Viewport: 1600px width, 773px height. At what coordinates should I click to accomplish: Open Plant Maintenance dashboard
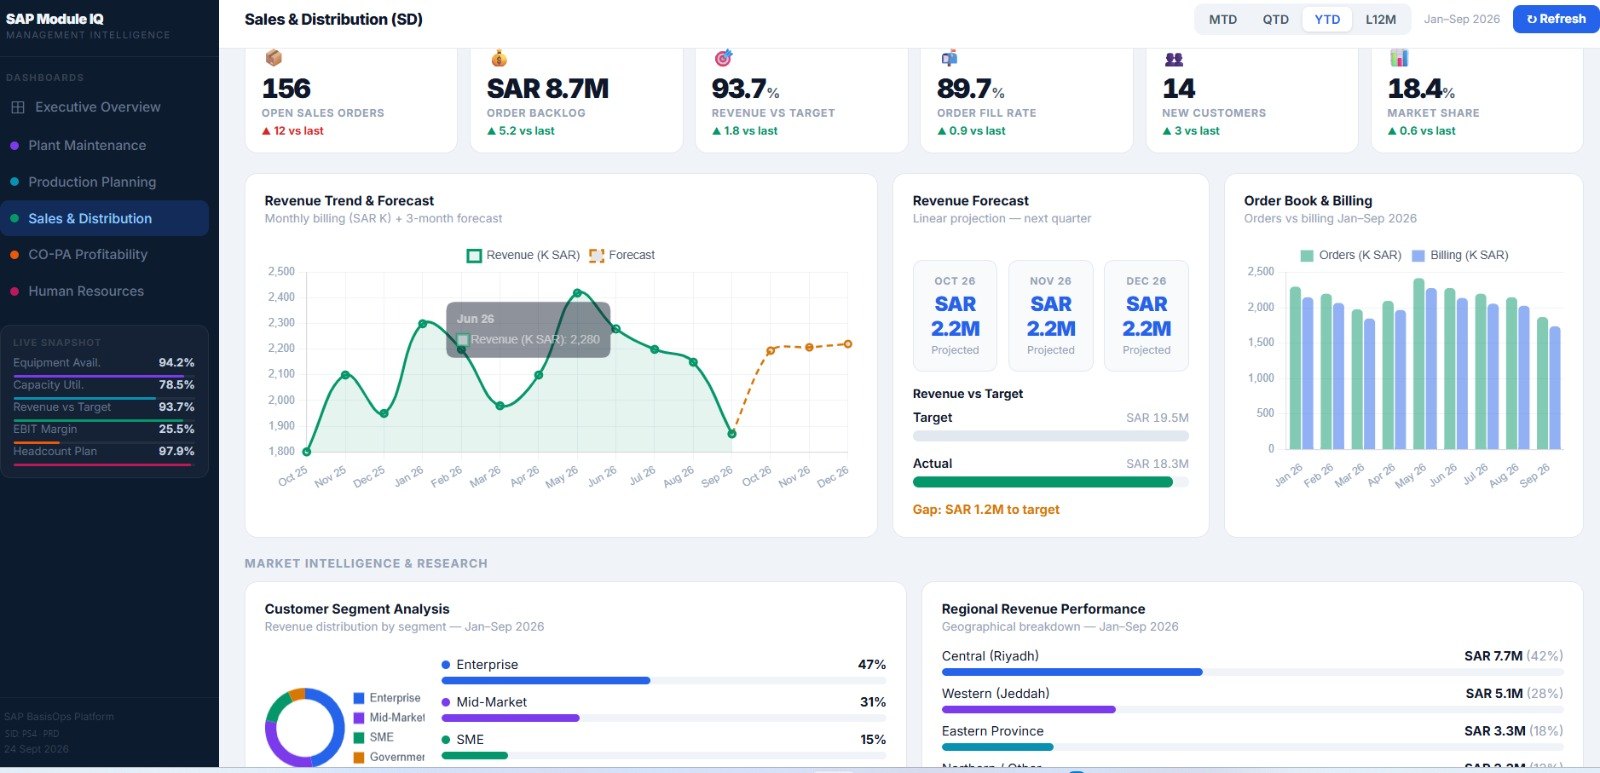point(104,146)
